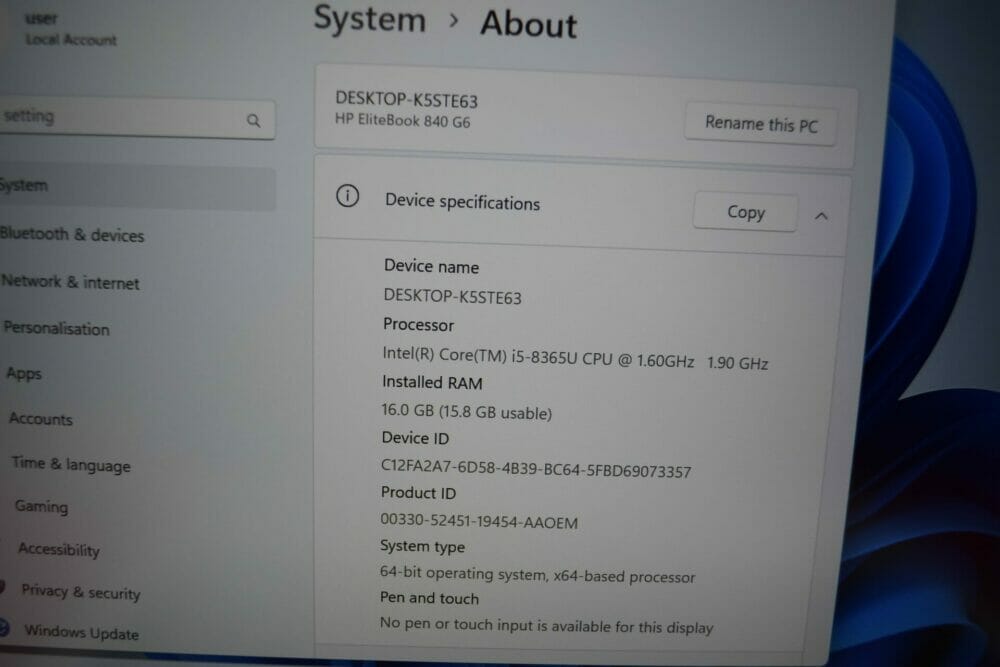This screenshot has width=1000, height=667.
Task: Click the DESKTOP-K5STE63 value under Device name
Action: click(x=452, y=297)
